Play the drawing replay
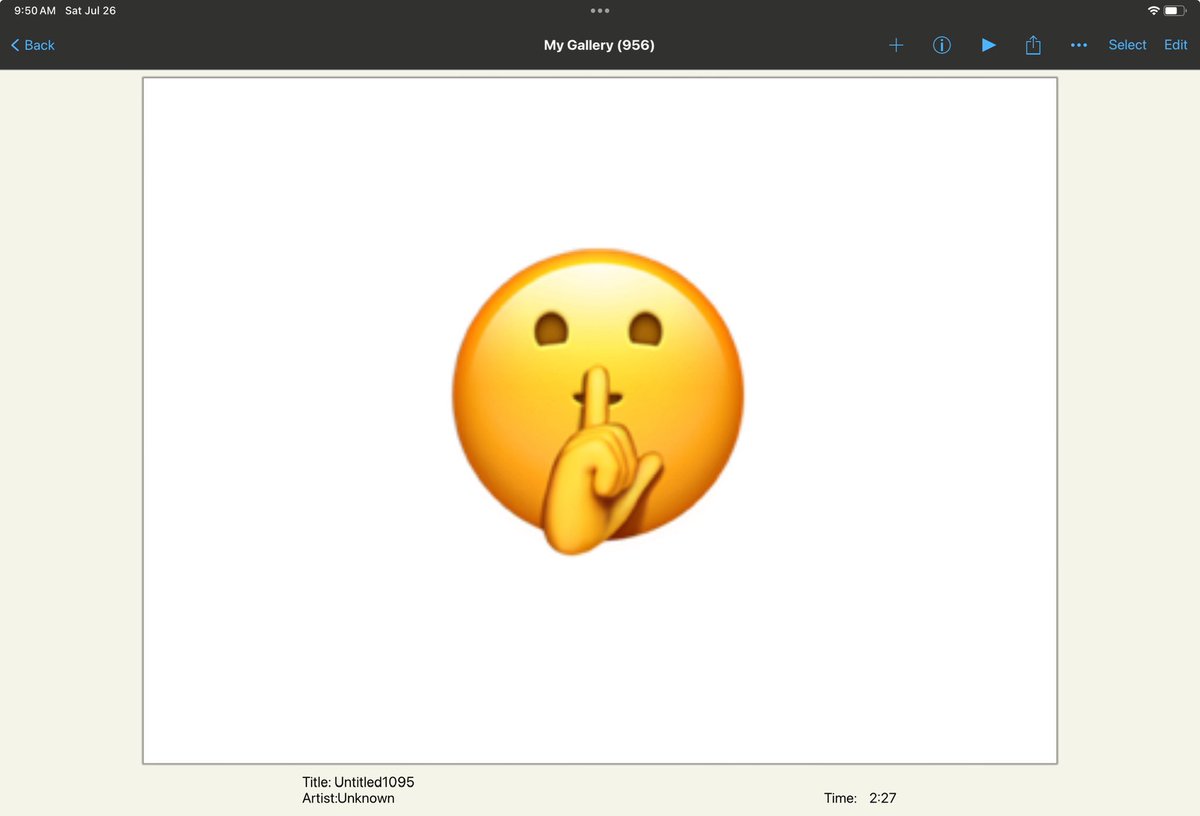 pyautogui.click(x=988, y=45)
